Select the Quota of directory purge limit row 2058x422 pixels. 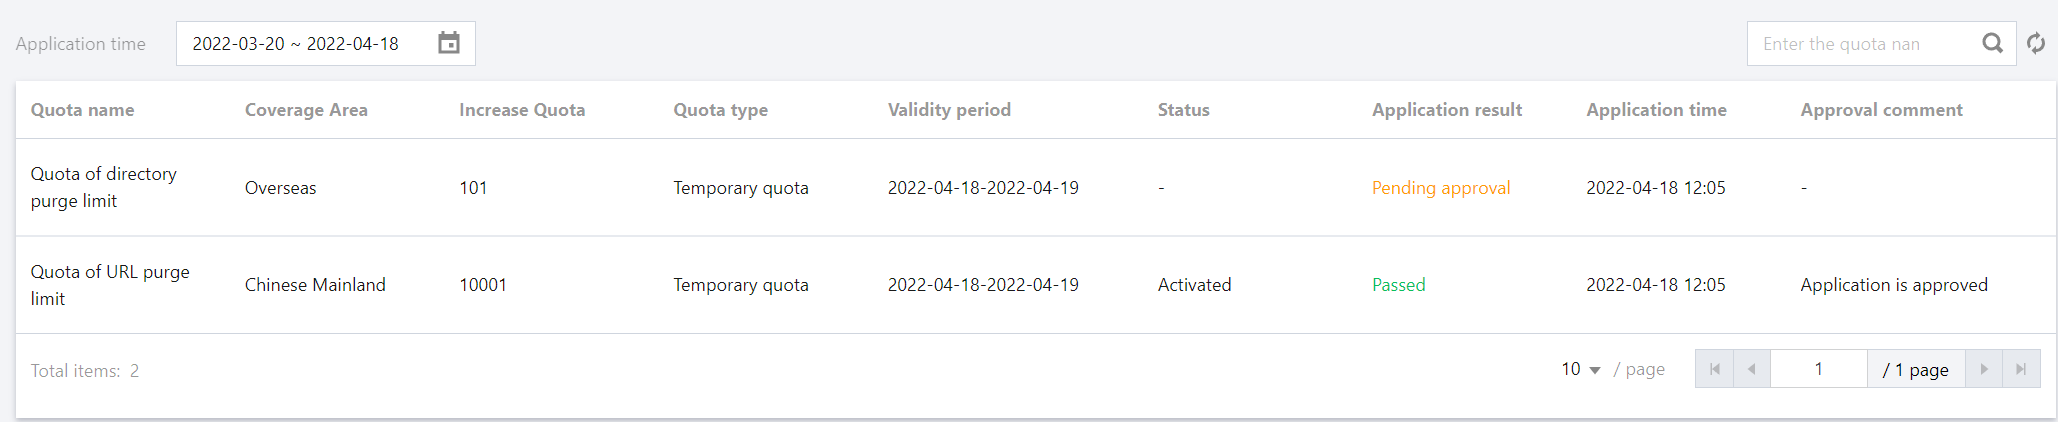pyautogui.click(x=104, y=187)
